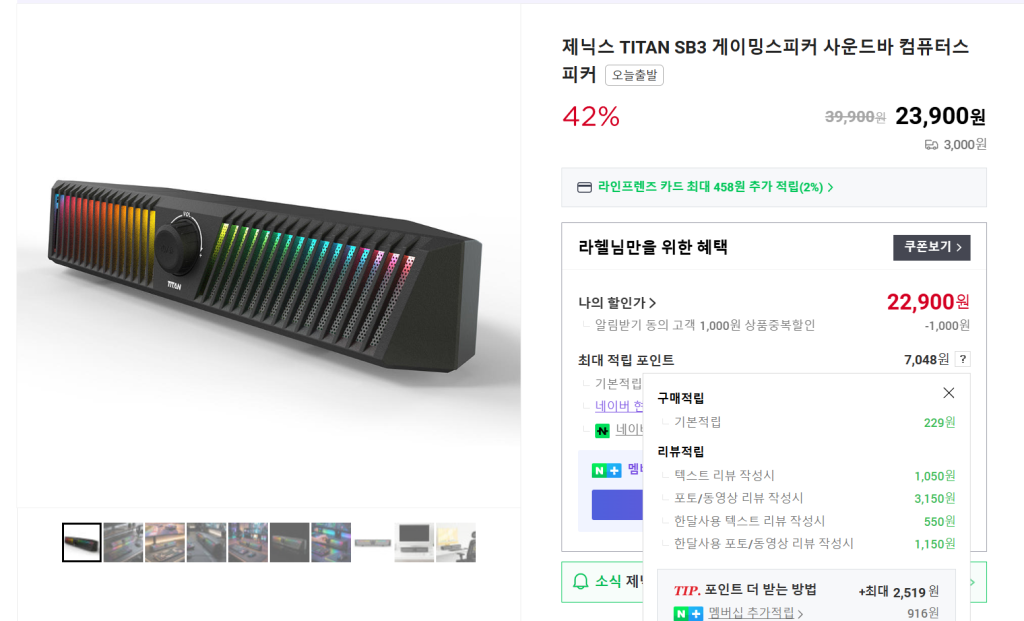Click the blue purchase button
This screenshot has width=1024, height=621.
617,504
